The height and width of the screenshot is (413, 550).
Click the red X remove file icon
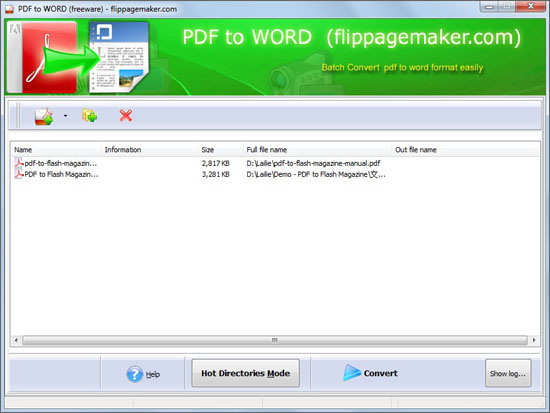[x=126, y=115]
